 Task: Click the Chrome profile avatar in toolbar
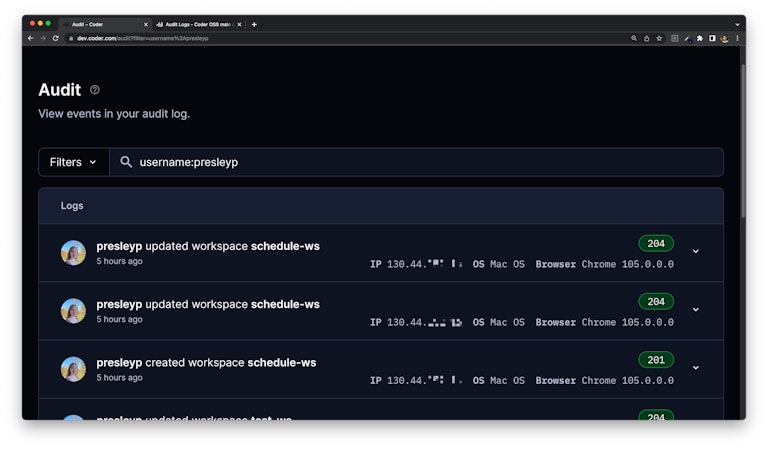click(724, 38)
